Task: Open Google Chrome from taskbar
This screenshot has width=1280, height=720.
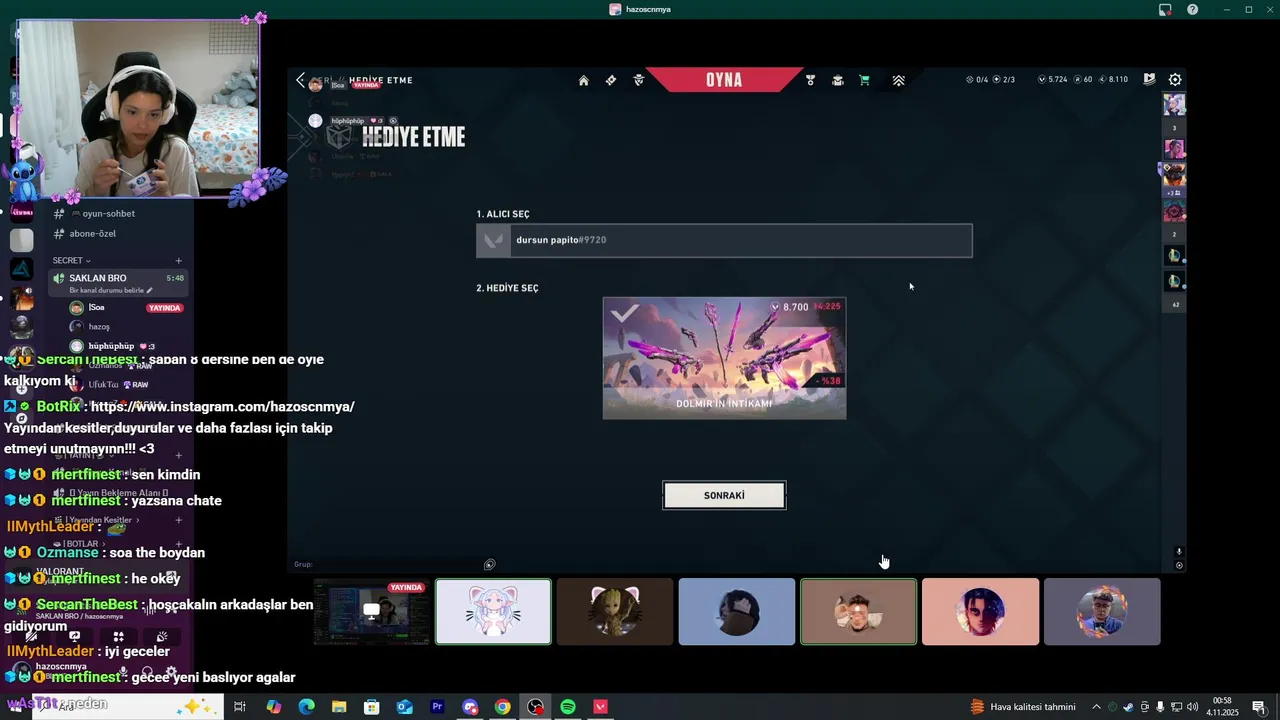Action: coord(503,707)
